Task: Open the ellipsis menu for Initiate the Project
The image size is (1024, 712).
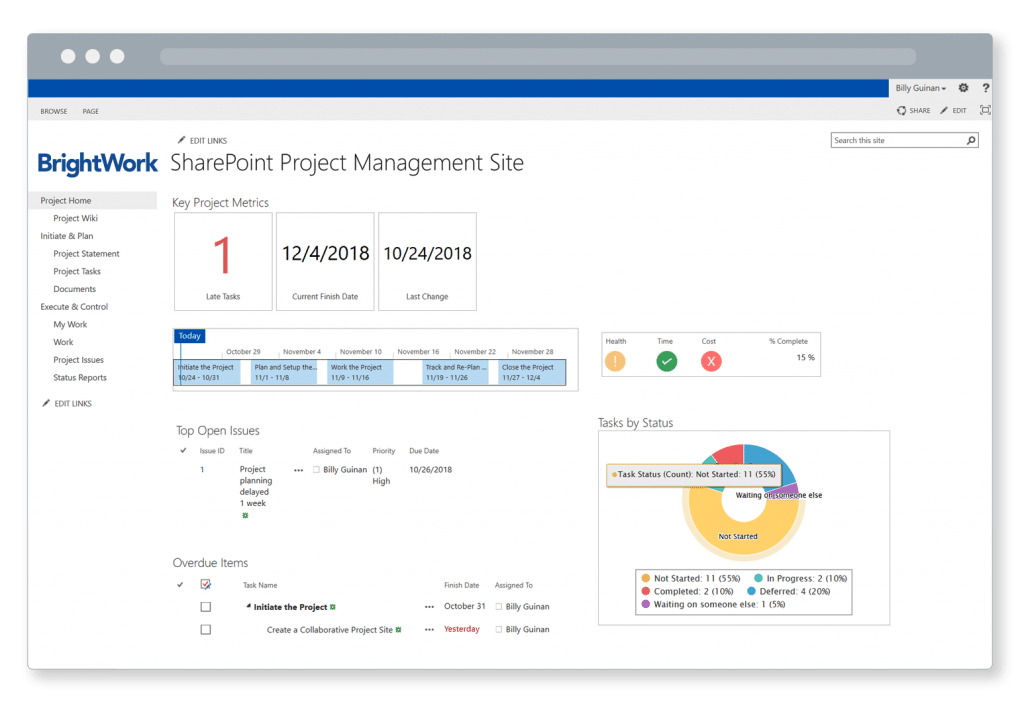Action: (x=430, y=606)
